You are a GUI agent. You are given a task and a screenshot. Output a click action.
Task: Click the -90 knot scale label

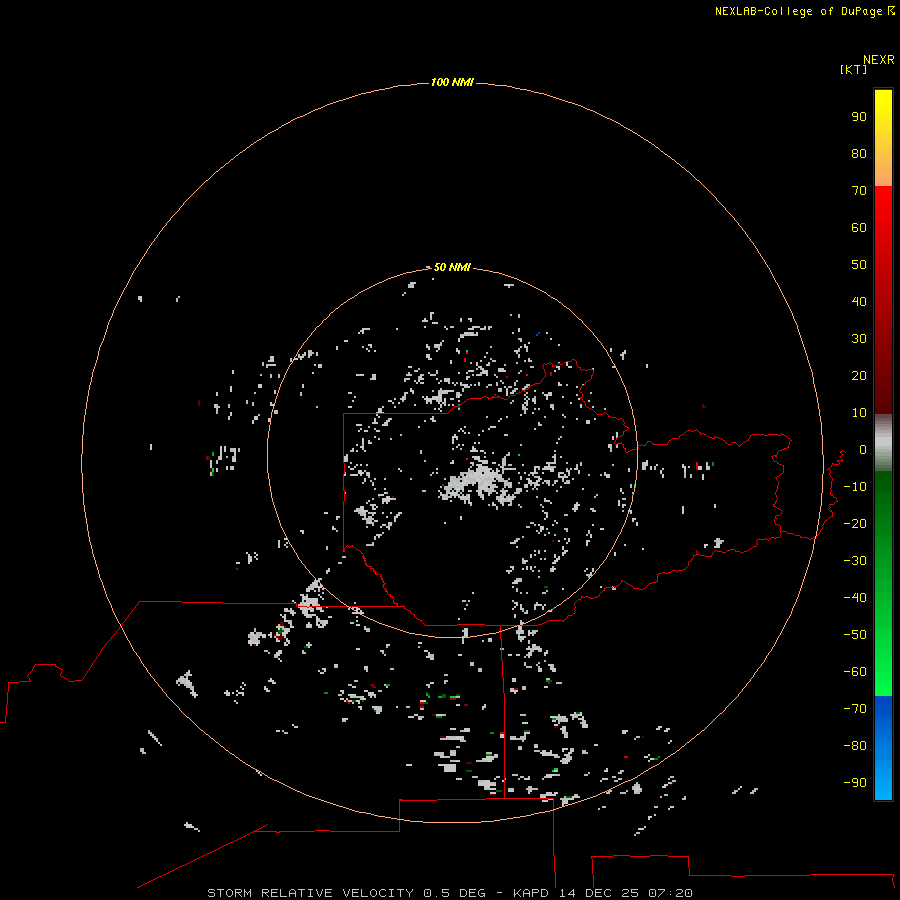click(855, 782)
